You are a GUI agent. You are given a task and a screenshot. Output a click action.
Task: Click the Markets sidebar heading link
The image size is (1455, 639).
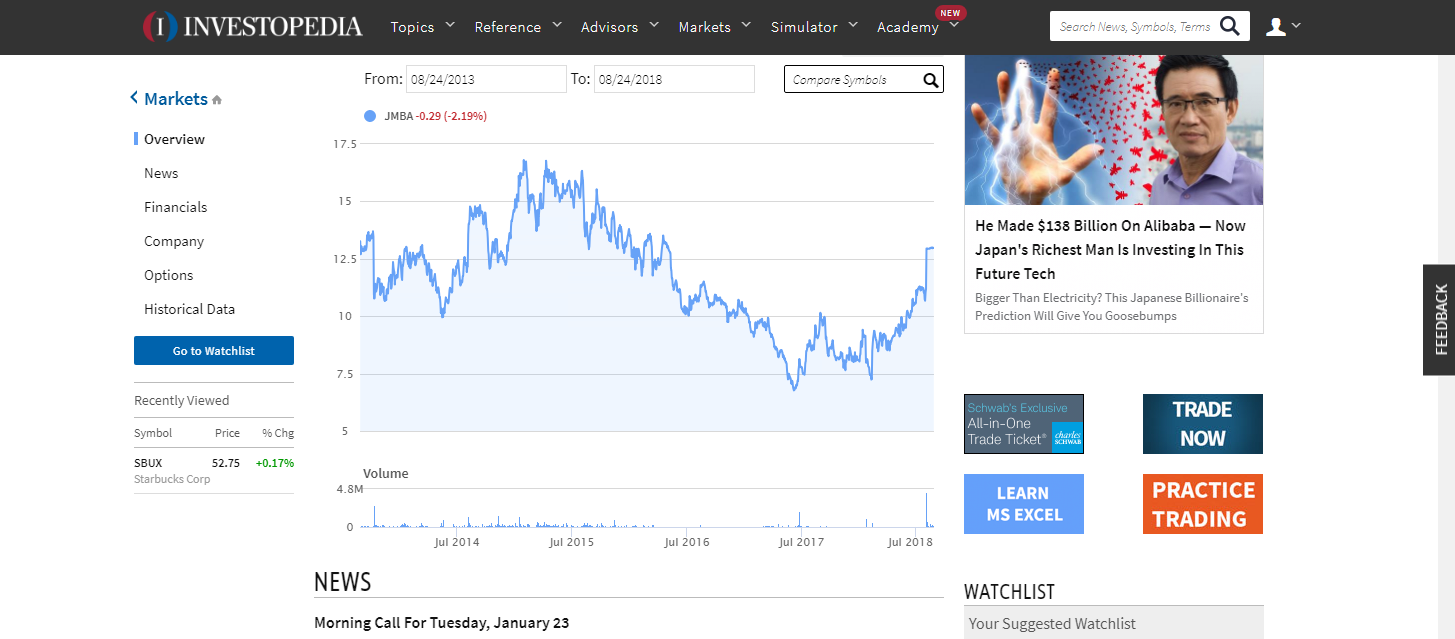point(176,98)
